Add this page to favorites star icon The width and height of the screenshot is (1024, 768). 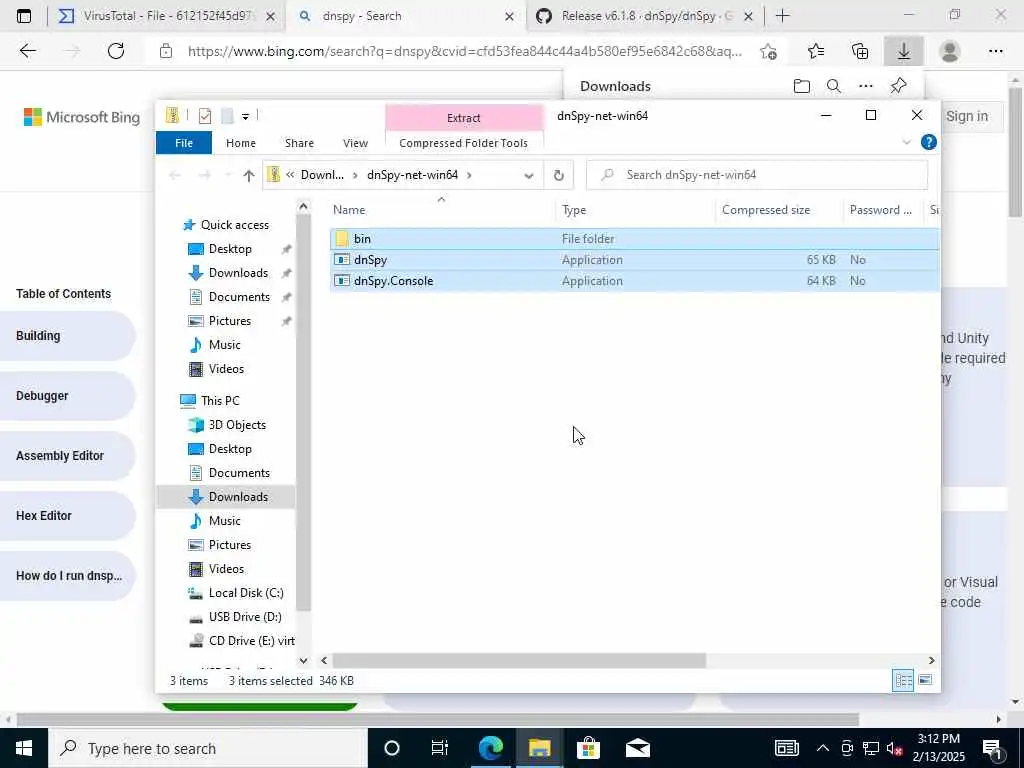tap(769, 51)
